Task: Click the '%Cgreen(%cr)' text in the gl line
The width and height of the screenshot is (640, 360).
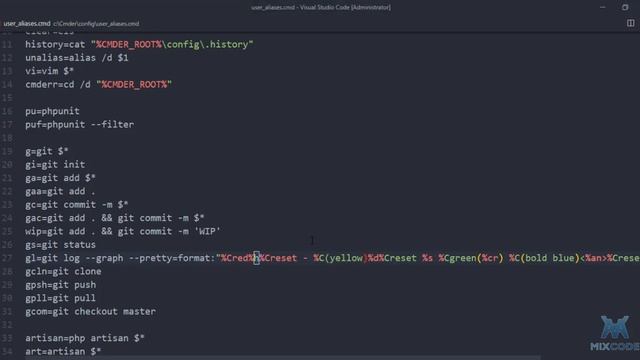Action: coord(471,258)
